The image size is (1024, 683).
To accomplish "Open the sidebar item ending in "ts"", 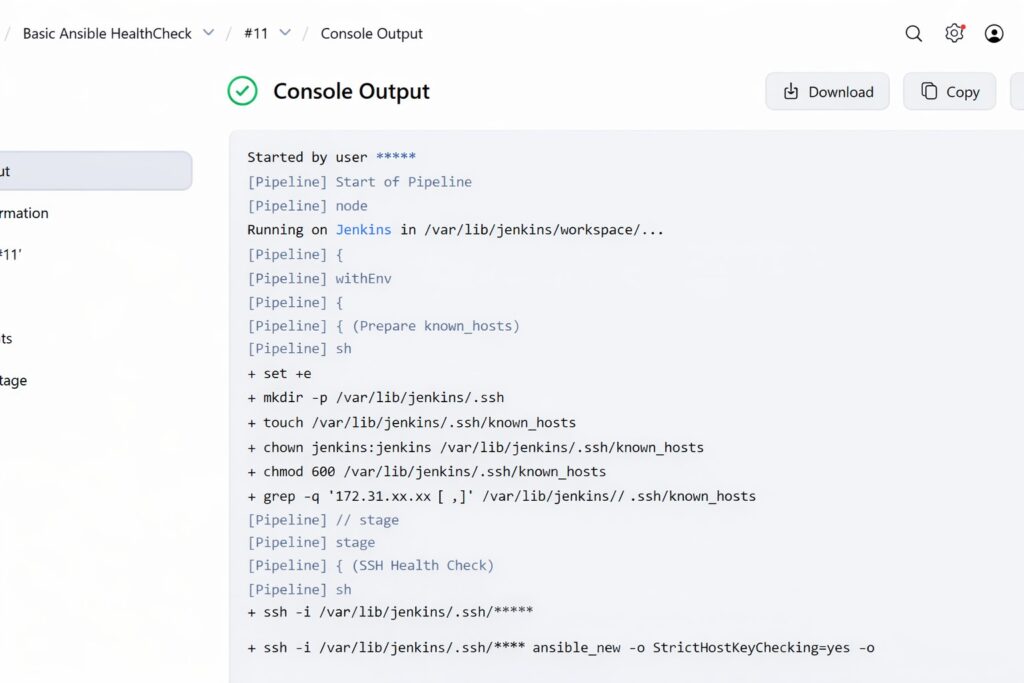I will (7, 338).
